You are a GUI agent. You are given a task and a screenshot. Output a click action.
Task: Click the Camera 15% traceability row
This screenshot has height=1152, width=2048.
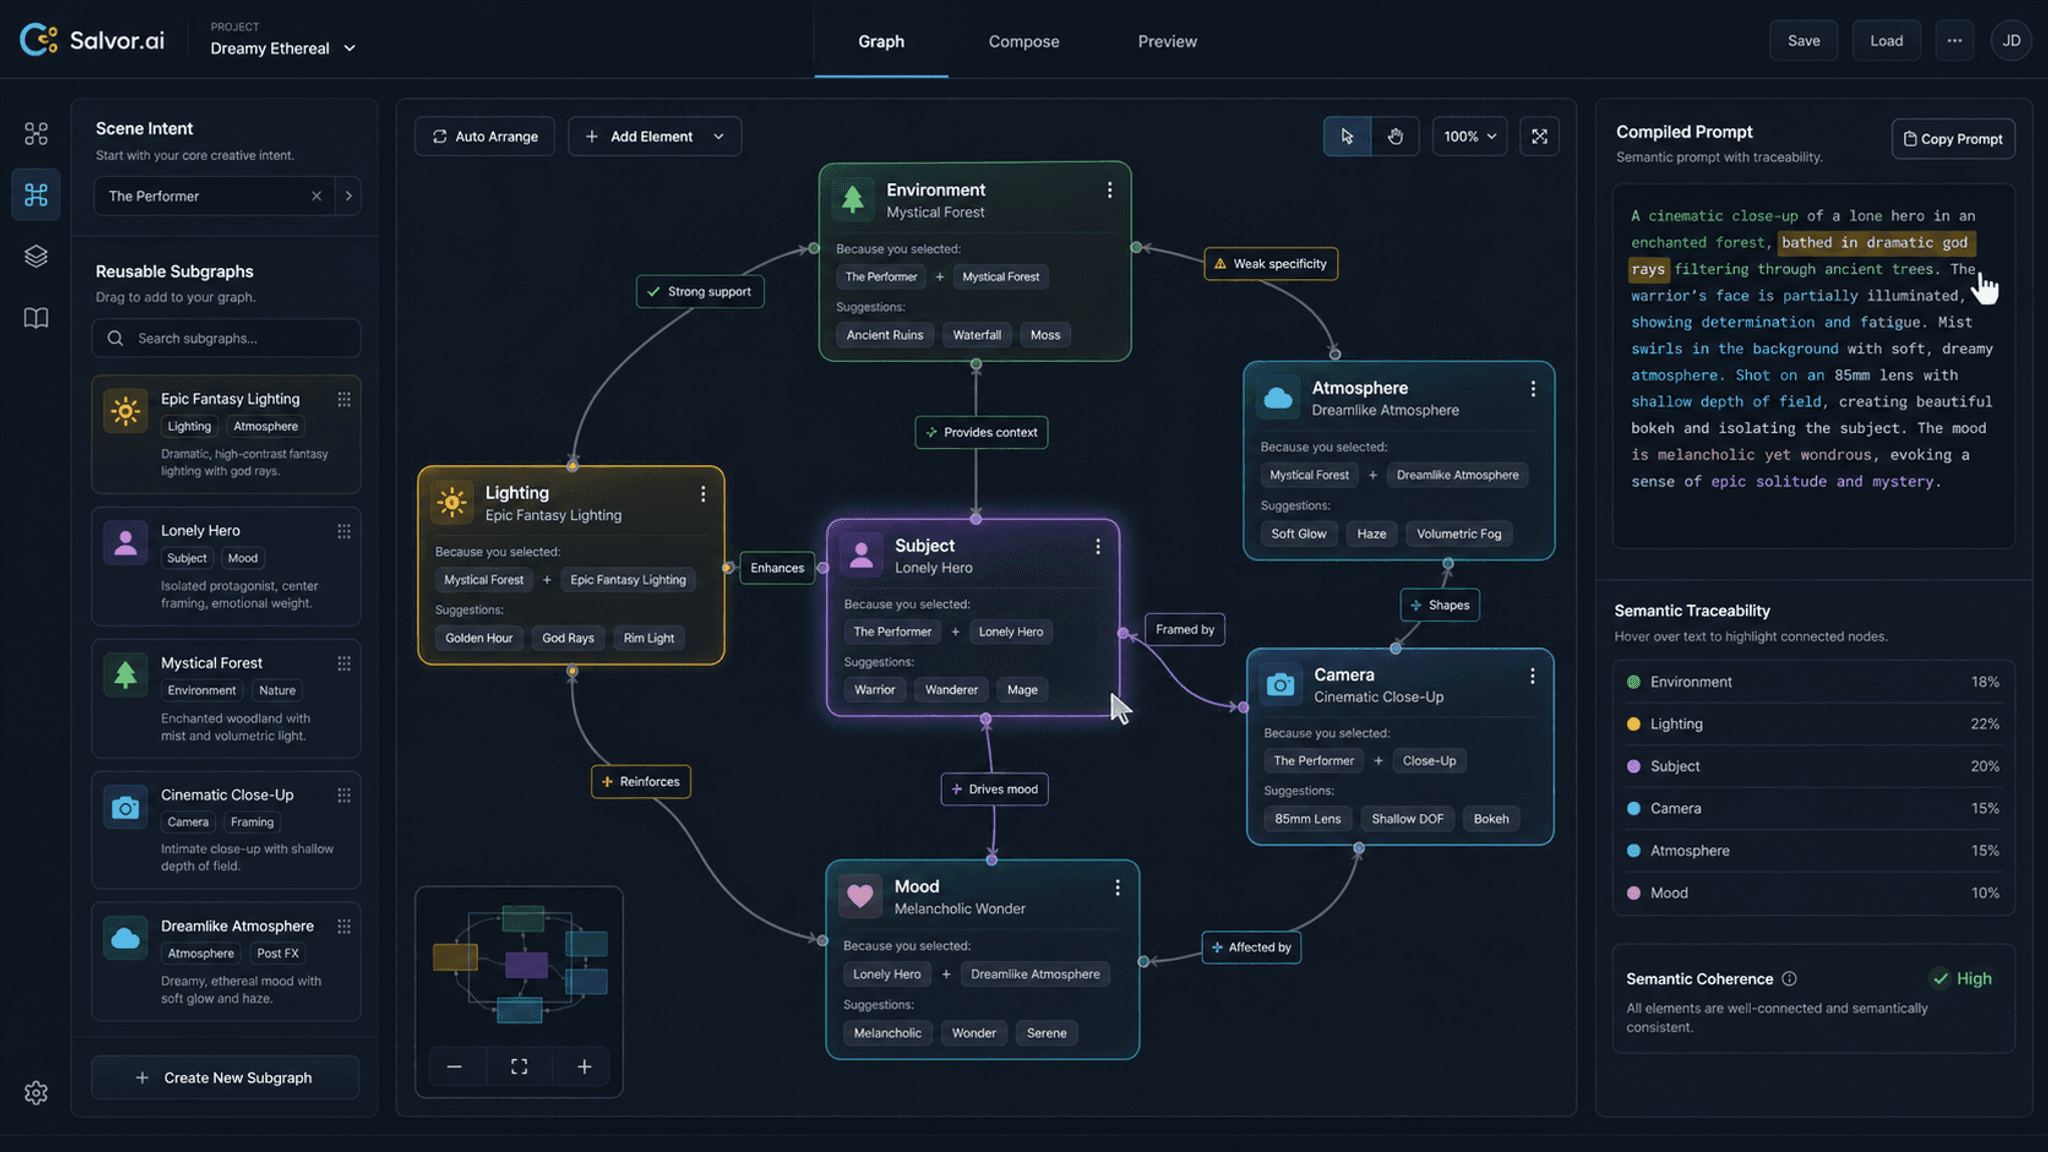(1813, 808)
